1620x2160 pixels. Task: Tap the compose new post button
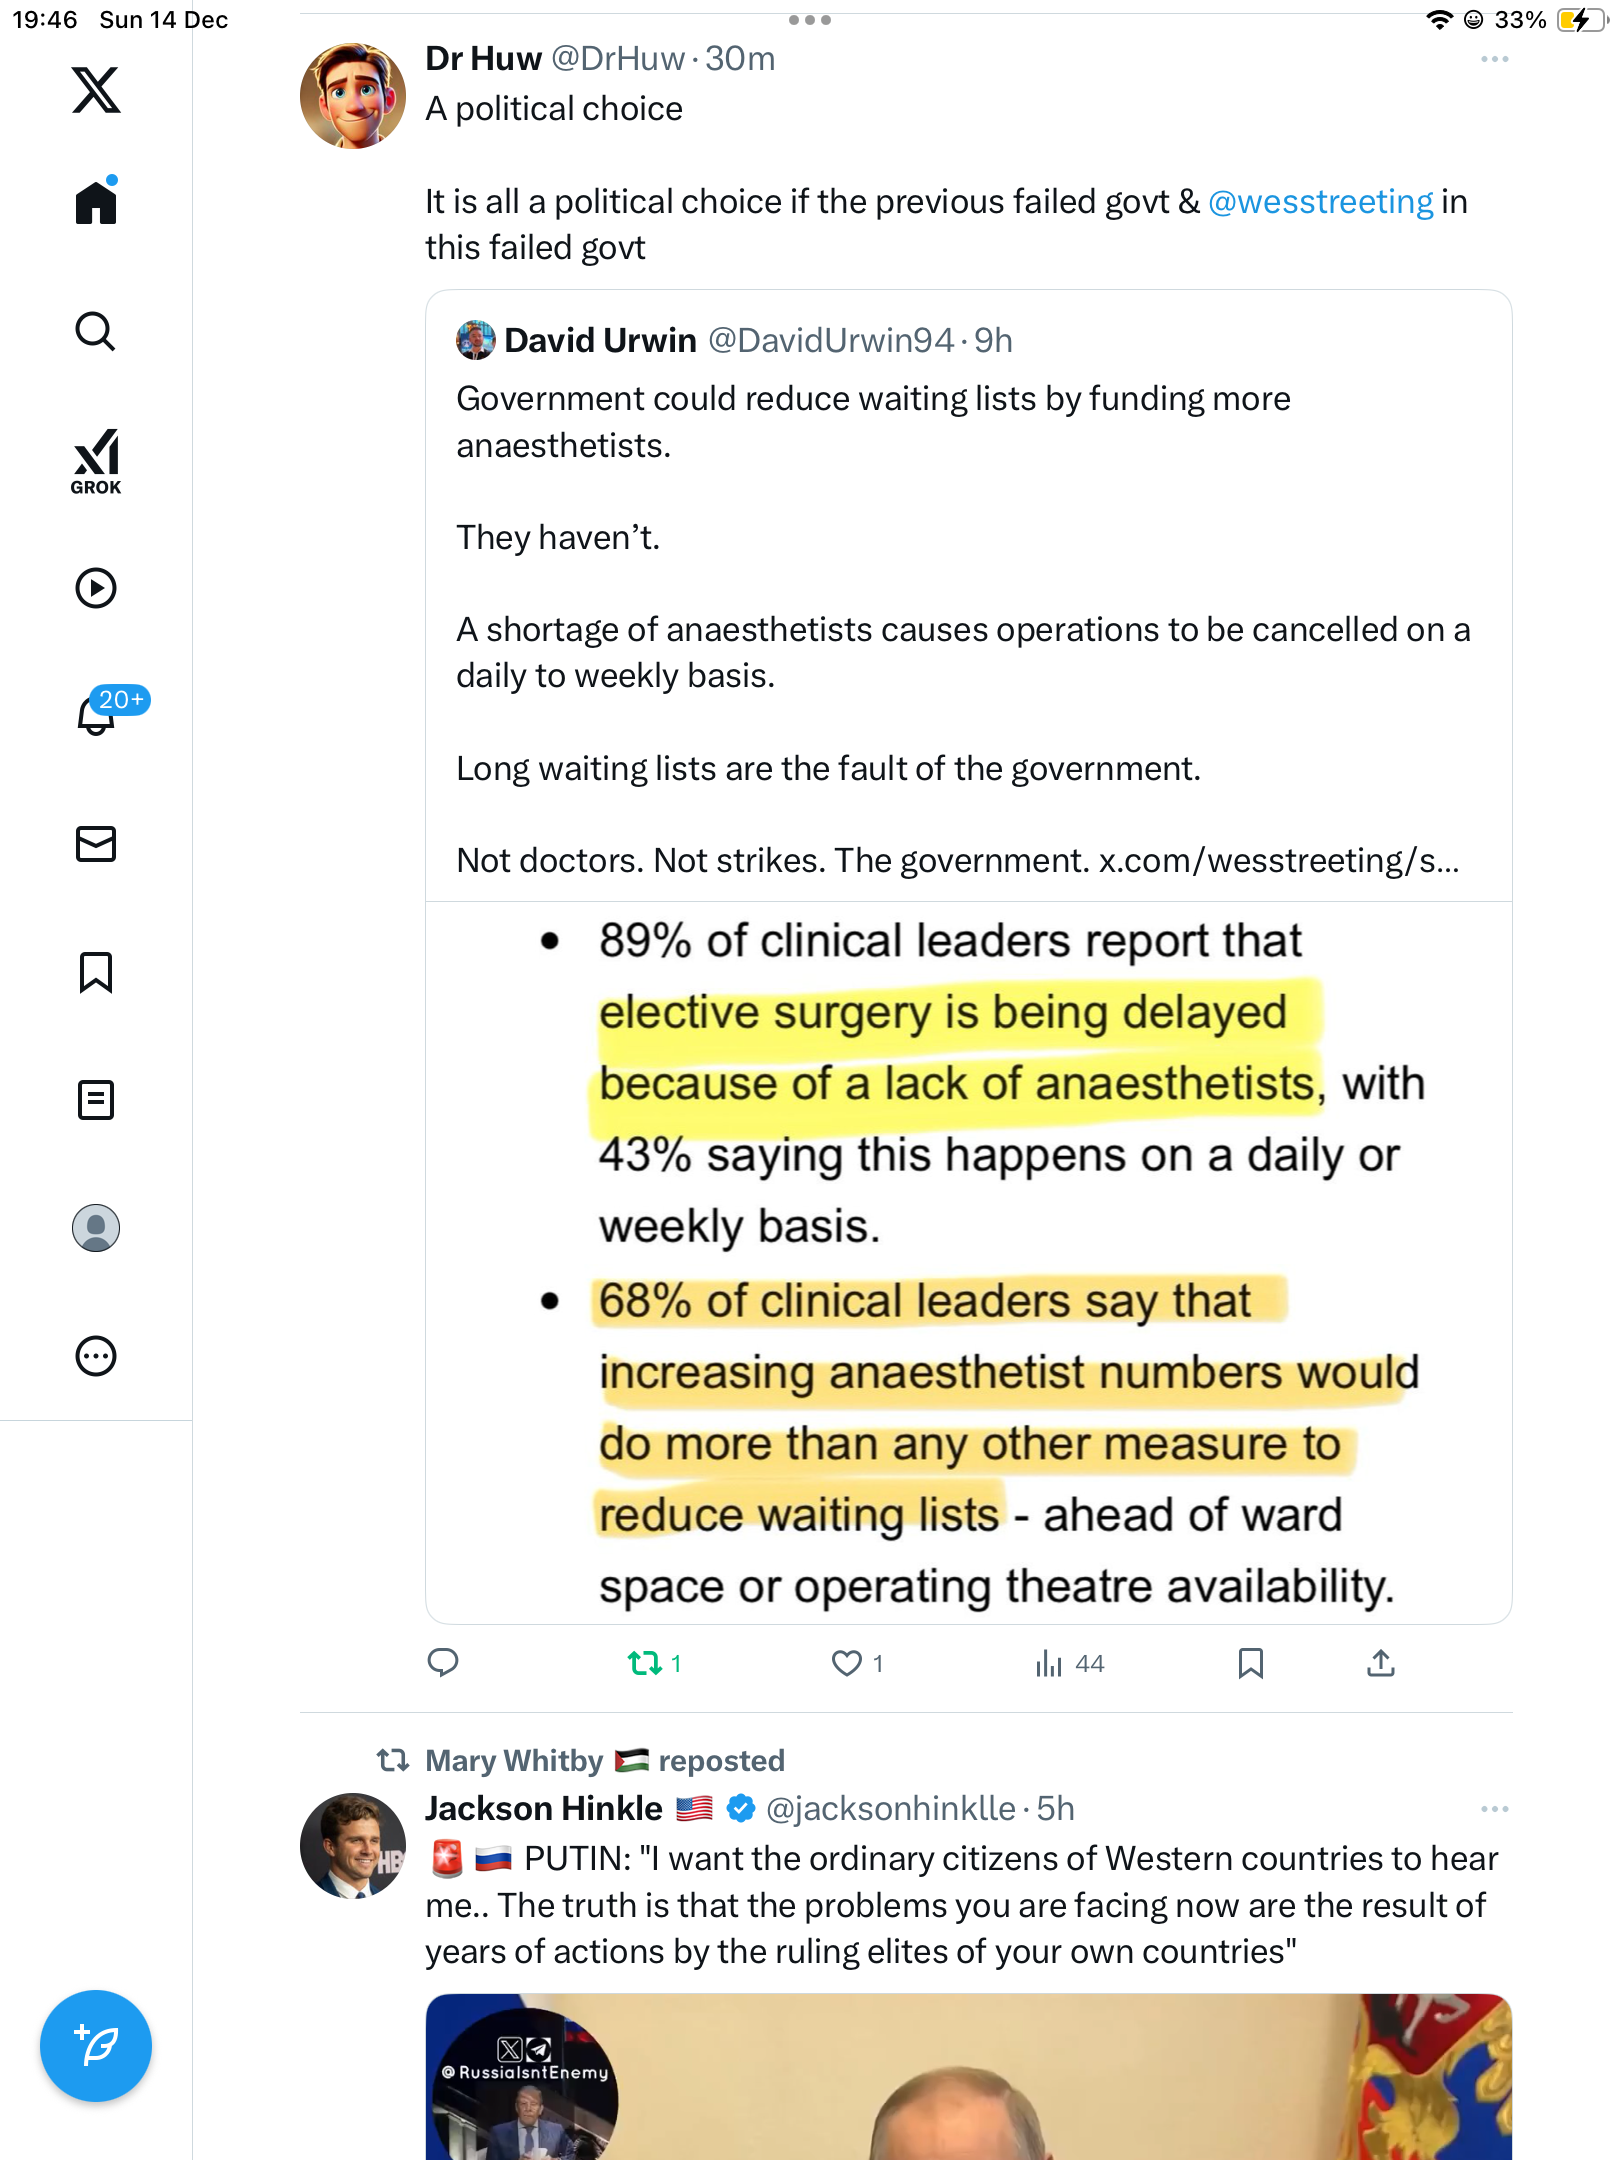(x=96, y=2046)
